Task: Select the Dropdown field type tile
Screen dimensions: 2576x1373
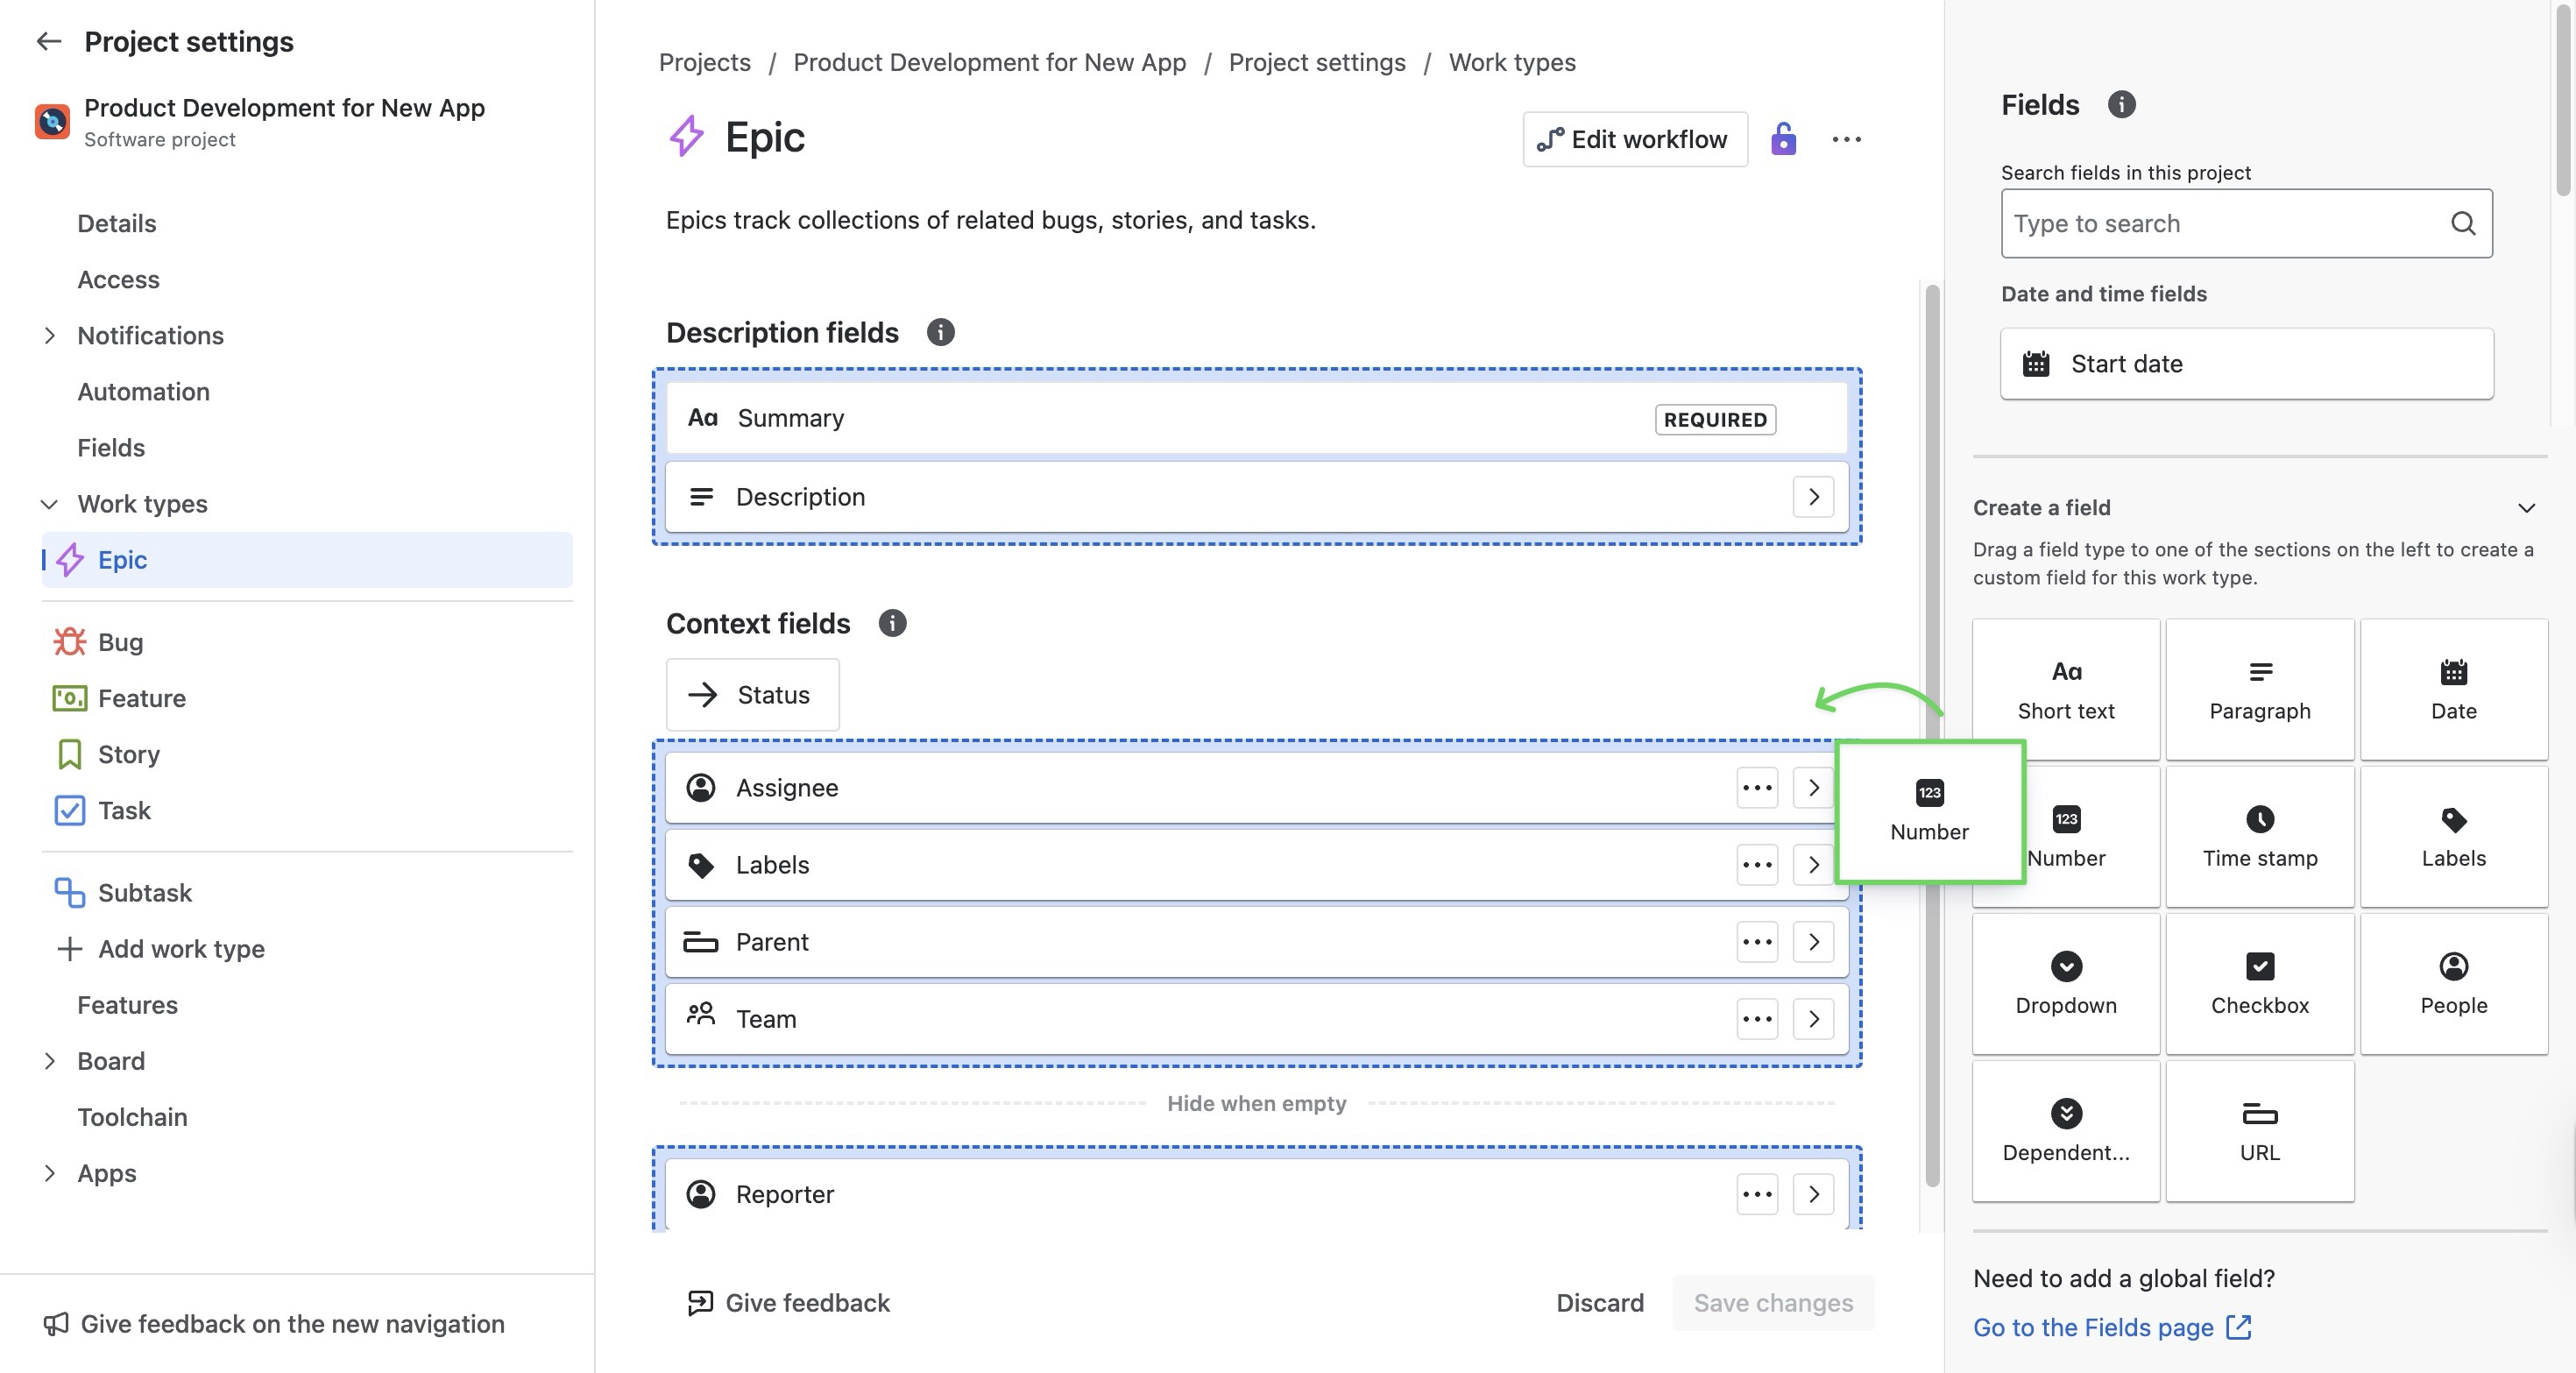Action: (2065, 983)
